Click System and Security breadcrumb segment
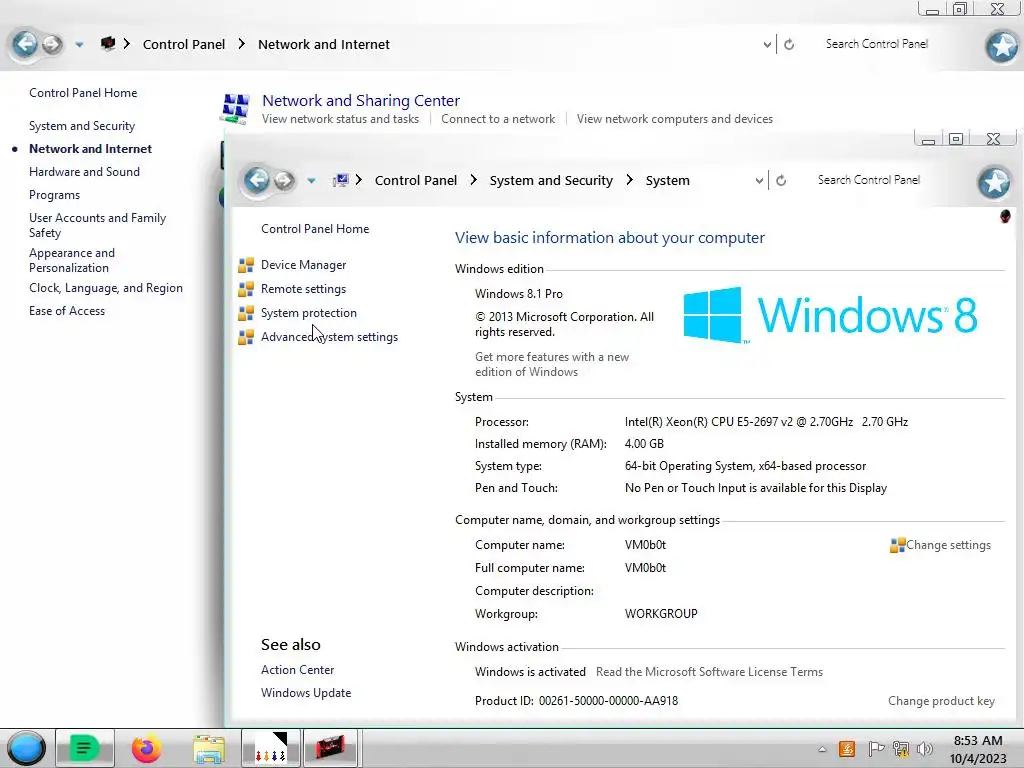The height and width of the screenshot is (768, 1024). point(551,180)
